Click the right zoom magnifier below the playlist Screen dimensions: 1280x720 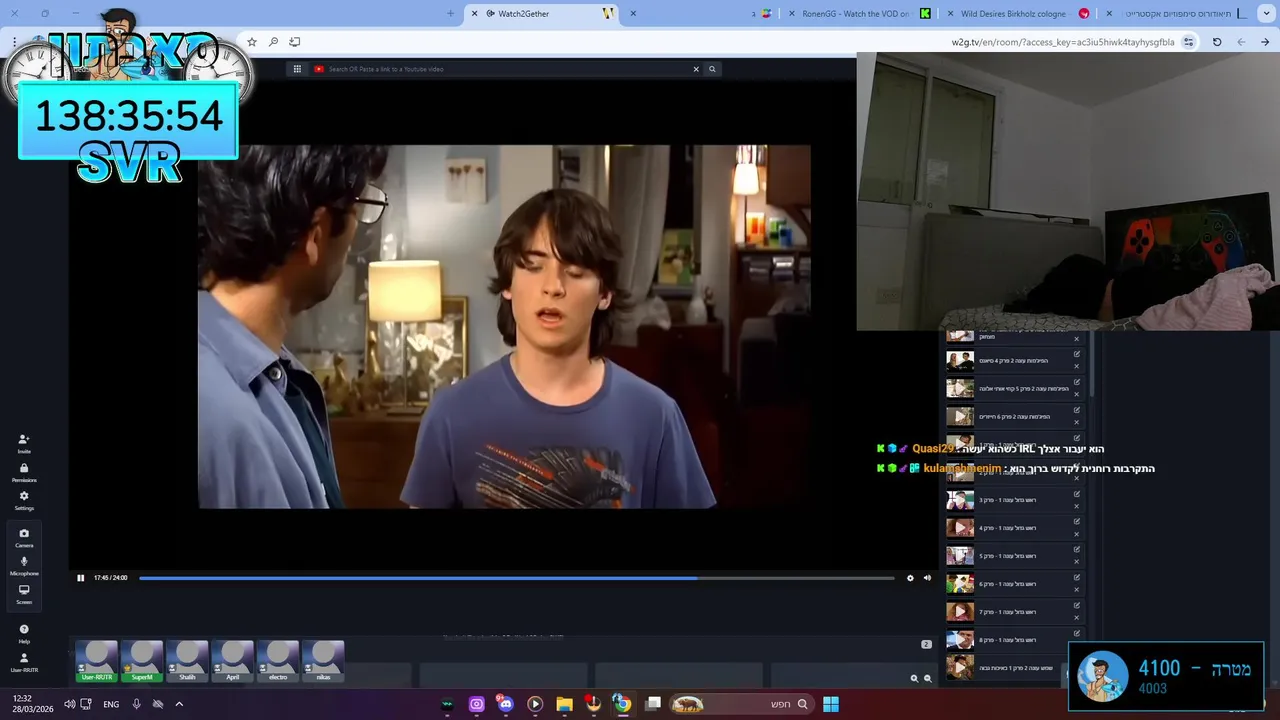pos(928,678)
